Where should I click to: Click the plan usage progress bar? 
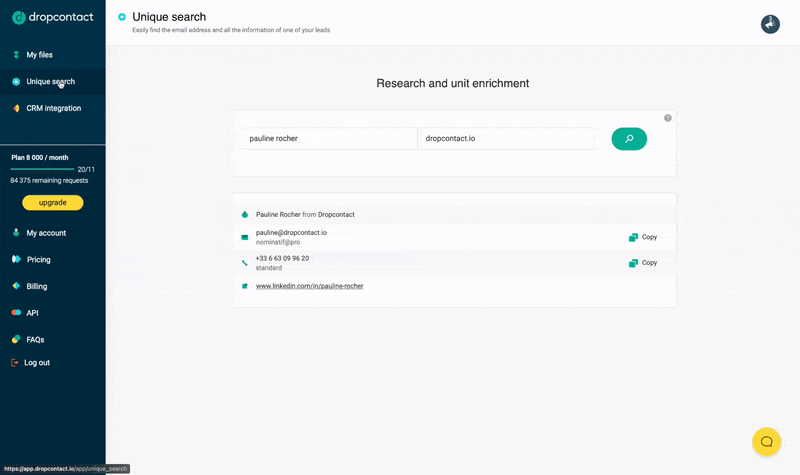point(42,169)
